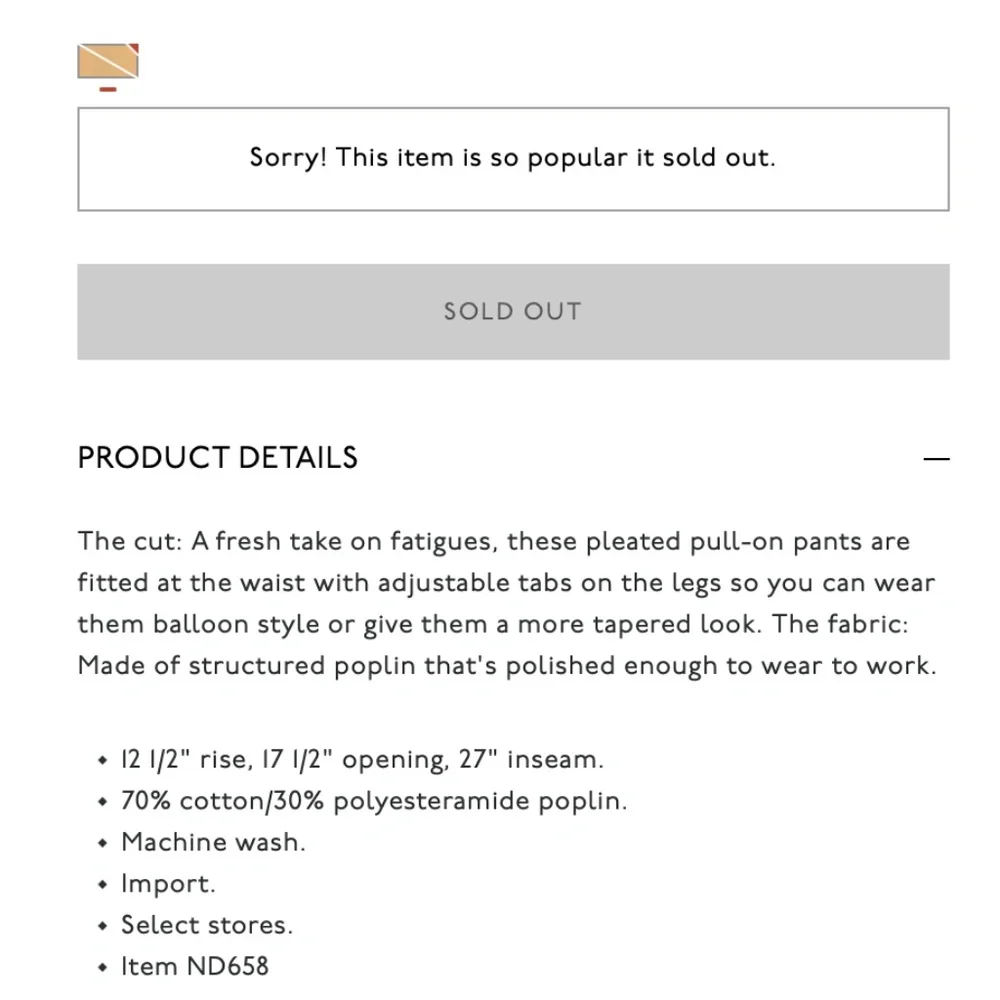Collapse Product Details with the minus icon
1000x1000 pixels.
click(936, 459)
